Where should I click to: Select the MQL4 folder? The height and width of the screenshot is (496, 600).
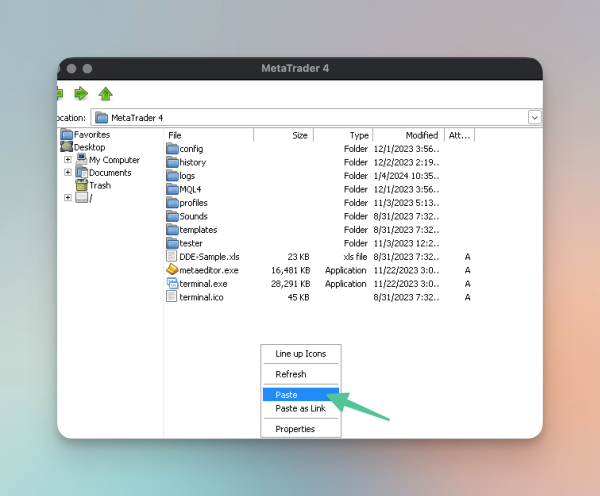coord(192,189)
